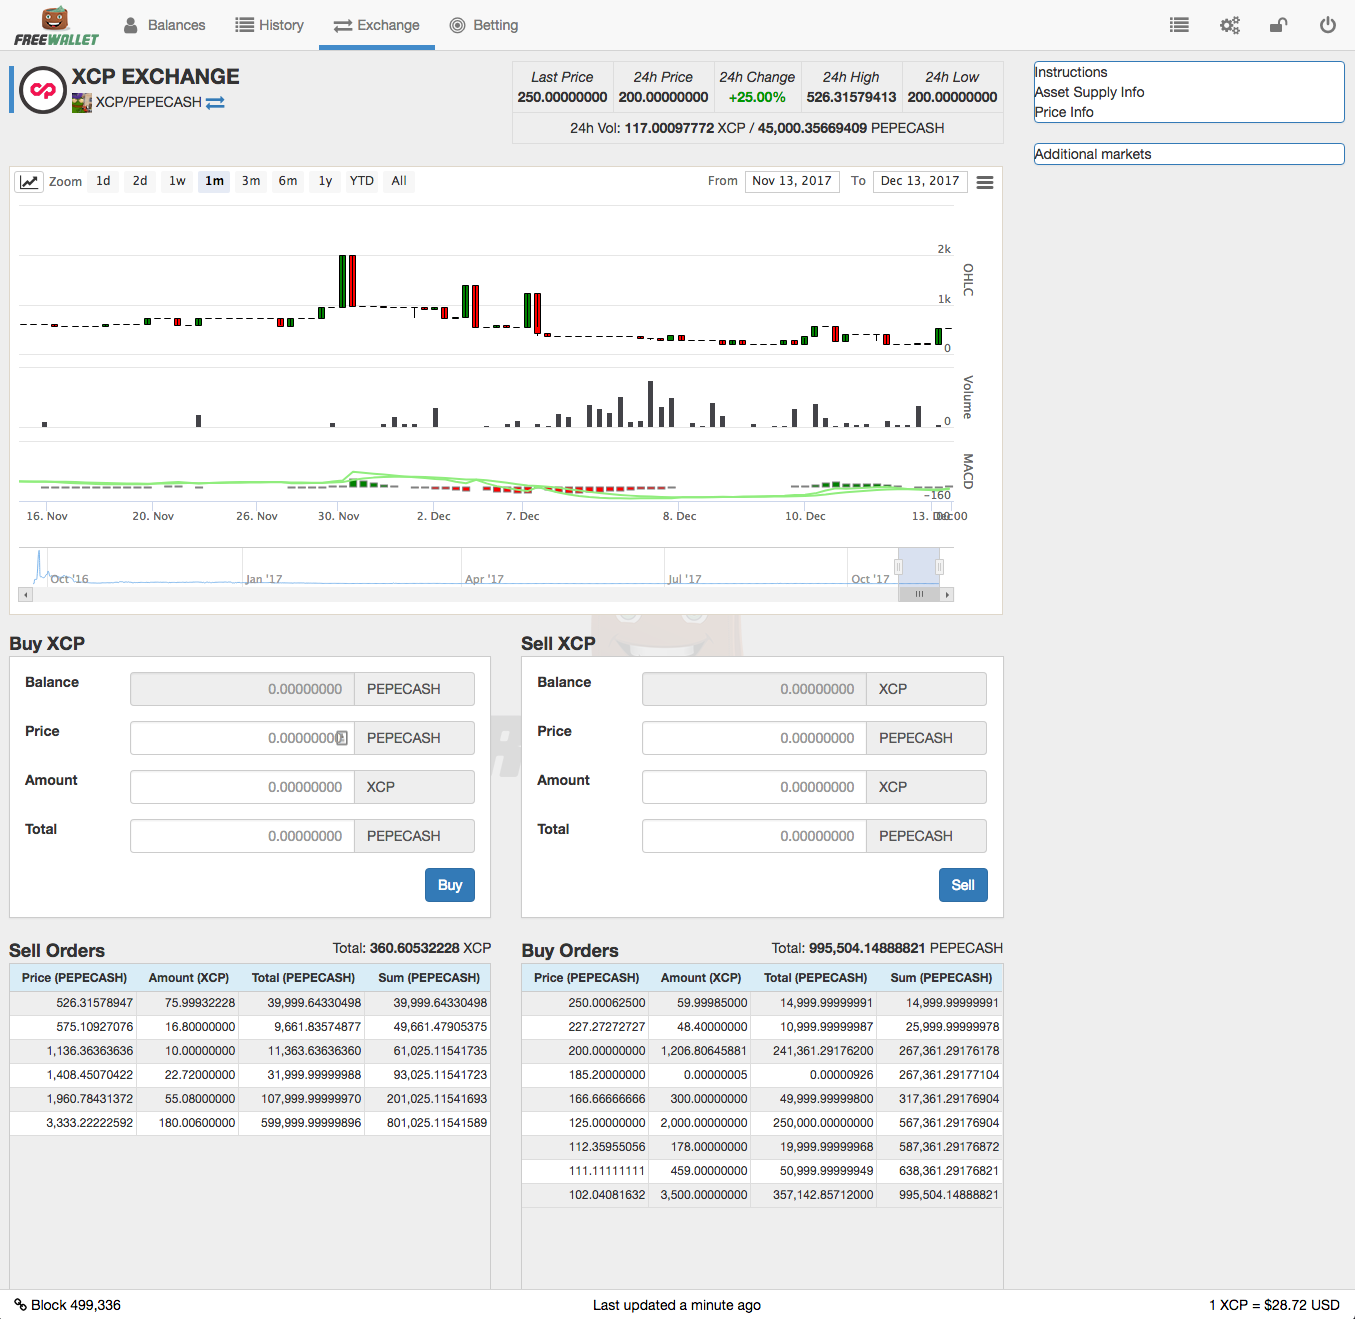Click the autofill icon in Buy Price field
This screenshot has height=1319, width=1355.
[341, 738]
